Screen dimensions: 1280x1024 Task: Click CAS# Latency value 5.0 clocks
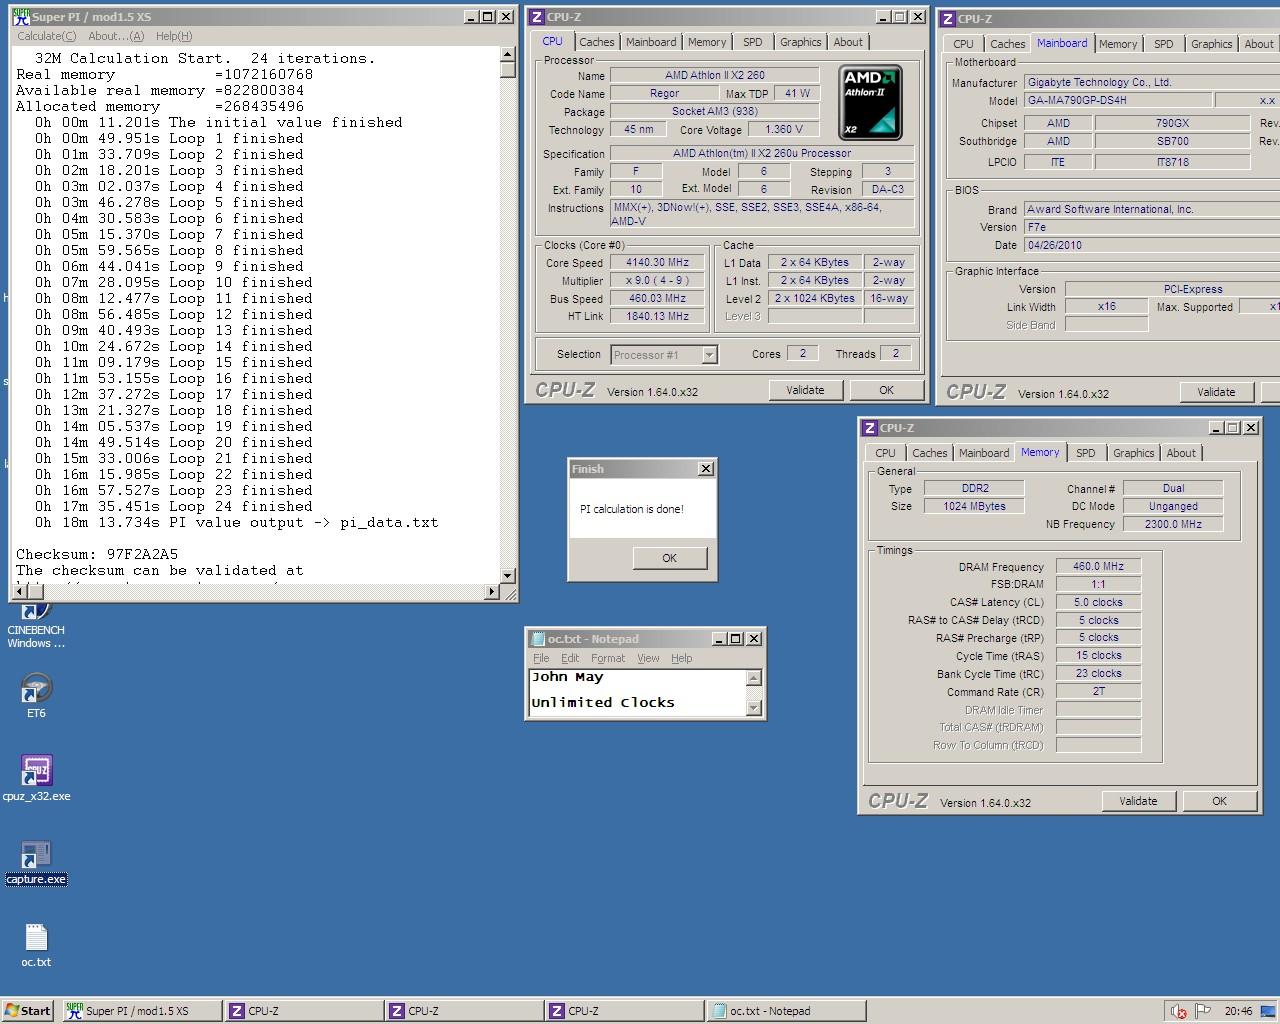[1098, 602]
